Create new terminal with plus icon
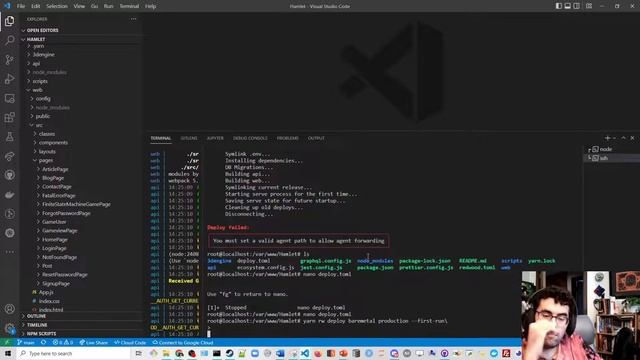 tap(607, 138)
